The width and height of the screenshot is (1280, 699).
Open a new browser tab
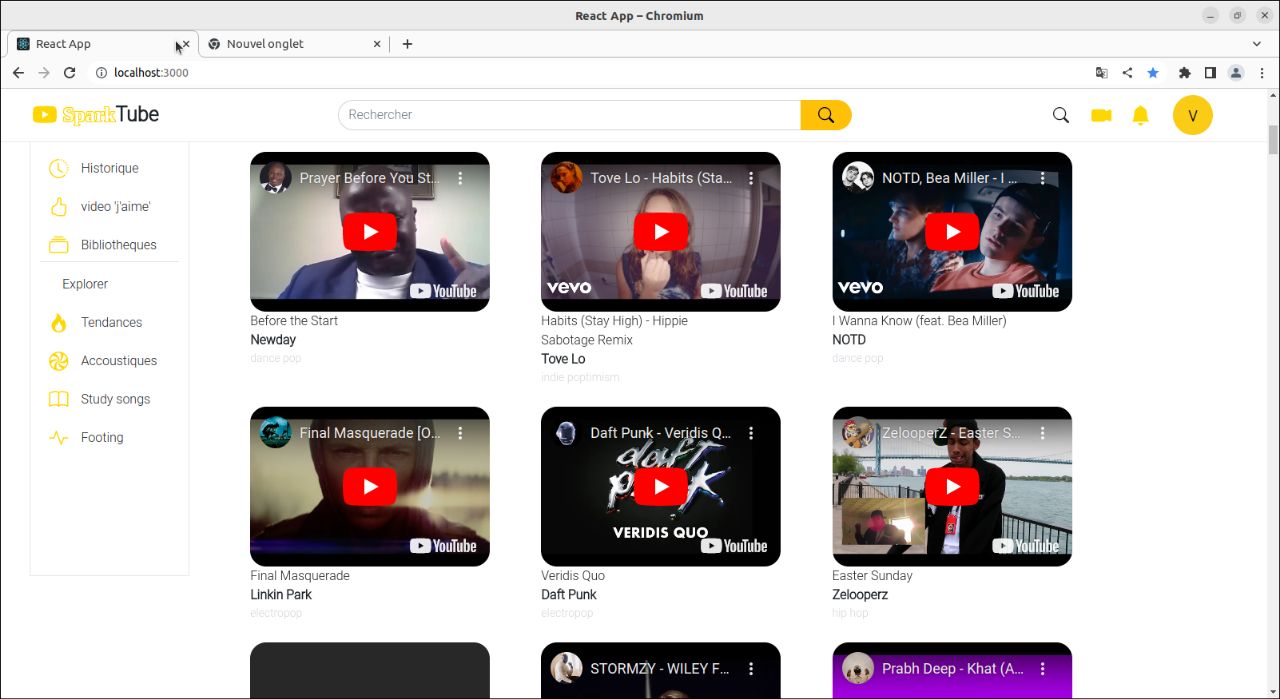[407, 44]
